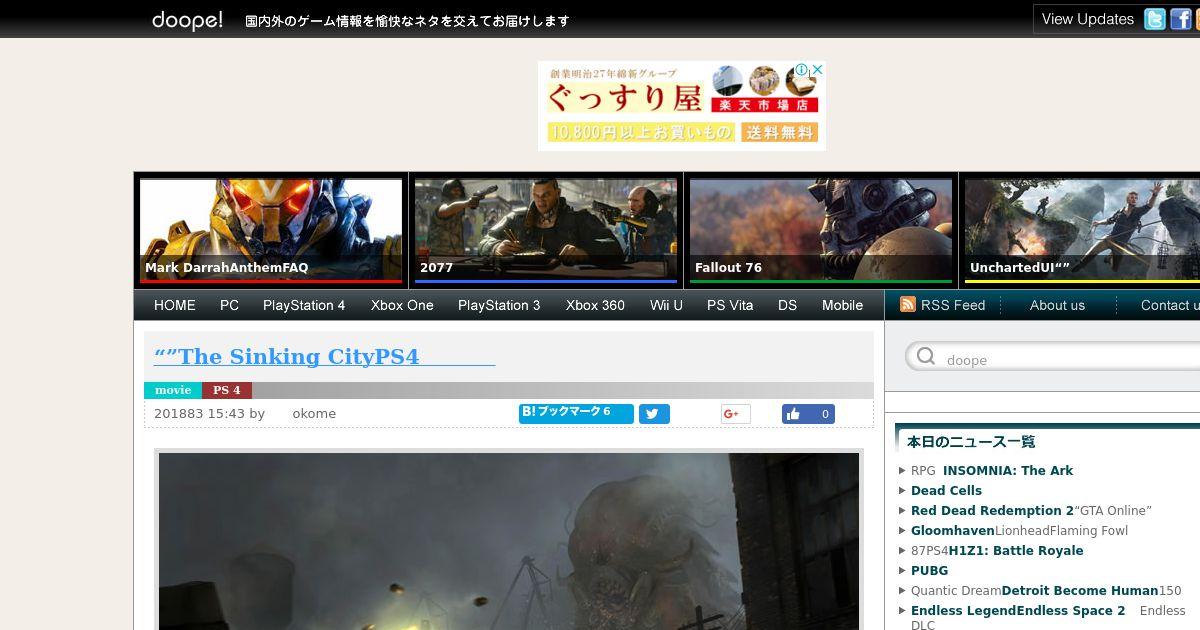Open INSOMNIA: The Ark news item
This screenshot has height=630, width=1200.
click(x=1008, y=470)
